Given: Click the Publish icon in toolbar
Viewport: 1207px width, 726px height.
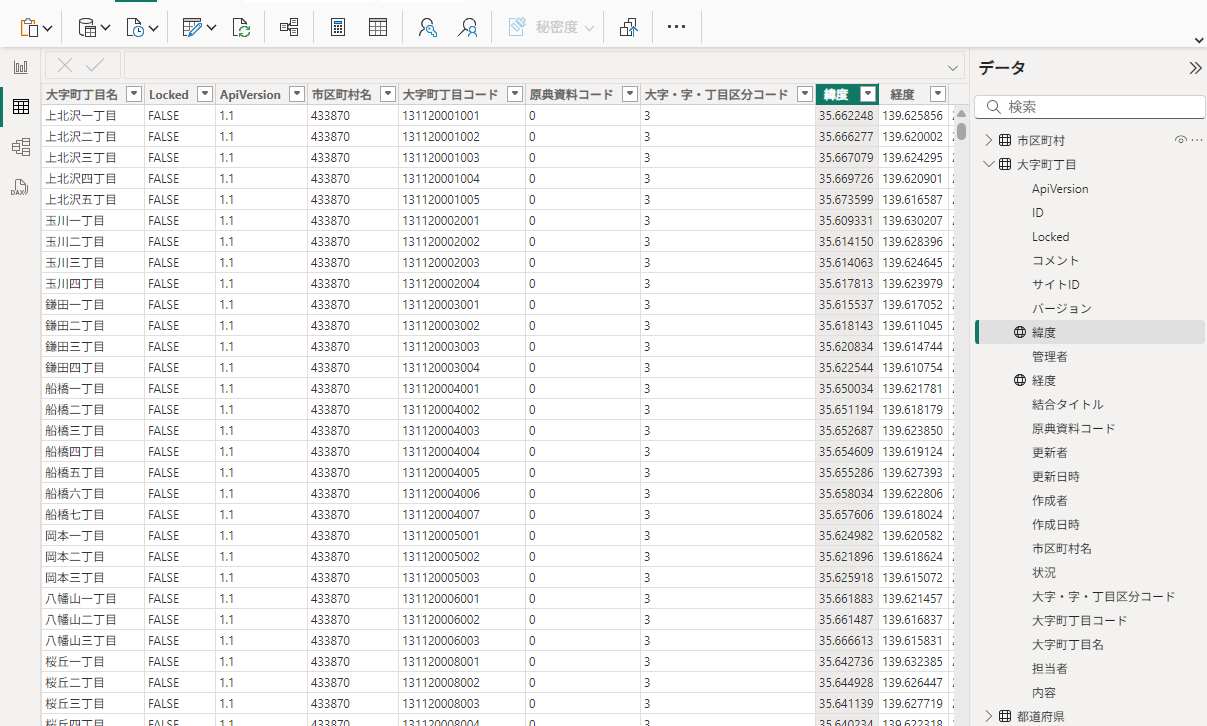Looking at the screenshot, I should [628, 27].
